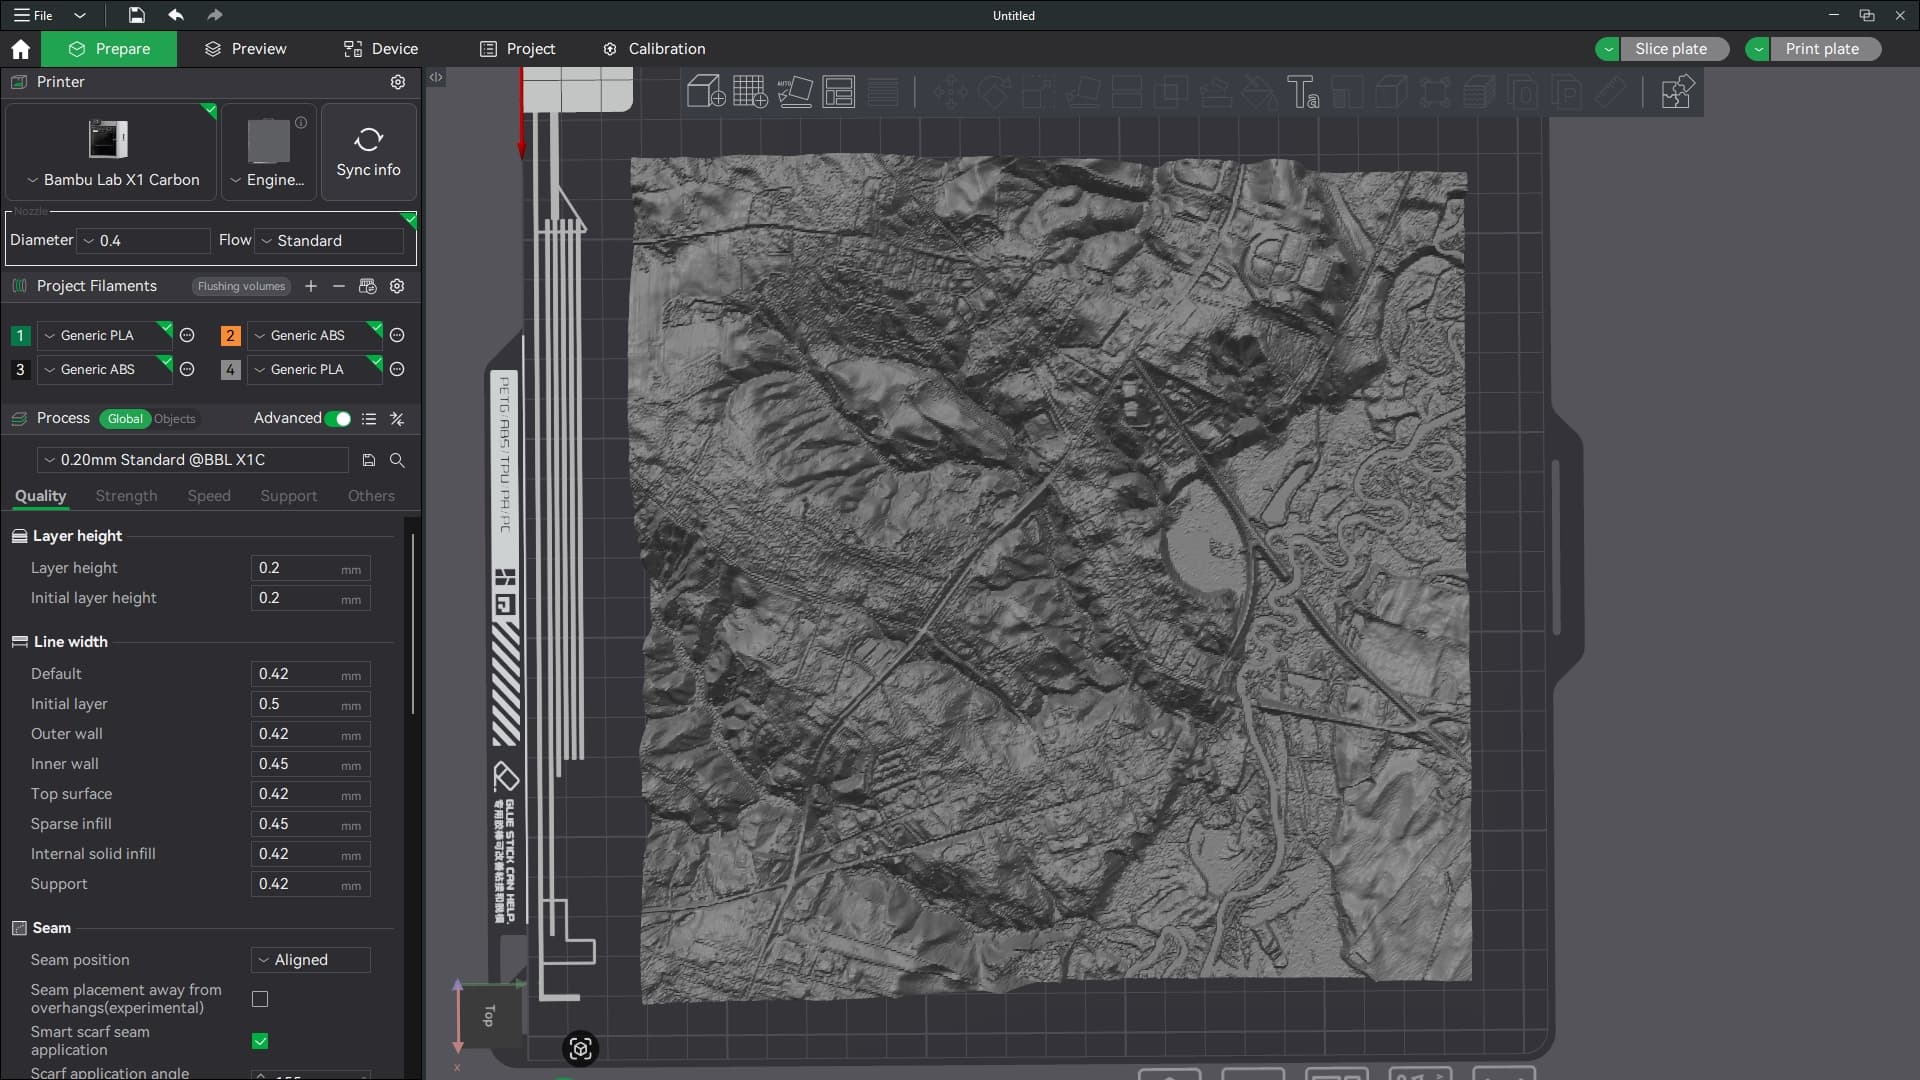Click the Add plate grid icon
The height and width of the screenshot is (1080, 1920).
(750, 92)
